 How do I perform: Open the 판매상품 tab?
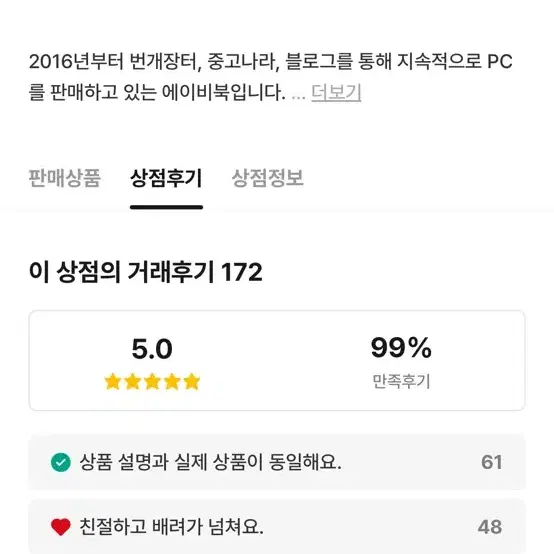tap(65, 178)
